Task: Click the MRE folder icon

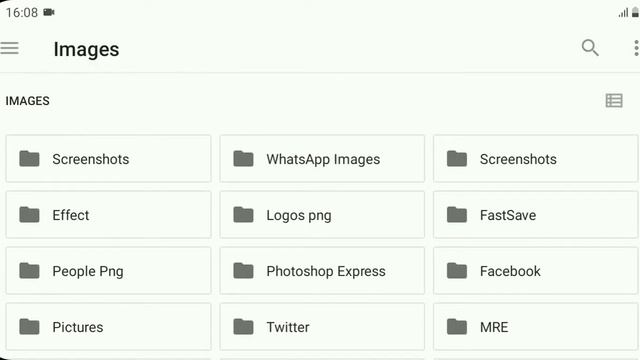Action: pyautogui.click(x=457, y=327)
